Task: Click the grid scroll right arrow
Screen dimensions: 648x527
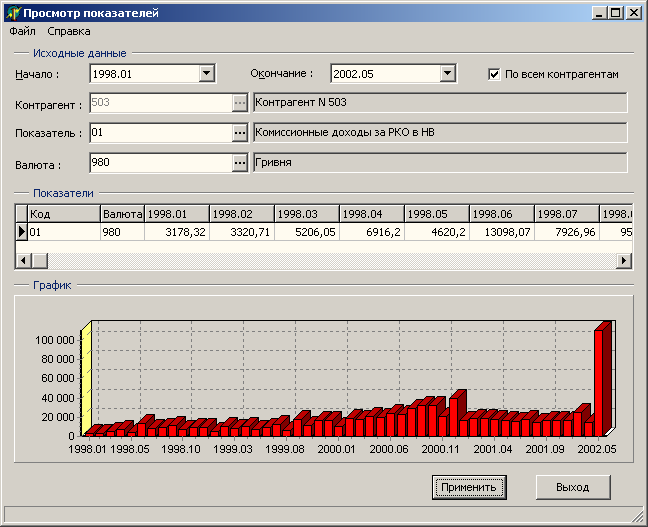Action: (x=624, y=260)
